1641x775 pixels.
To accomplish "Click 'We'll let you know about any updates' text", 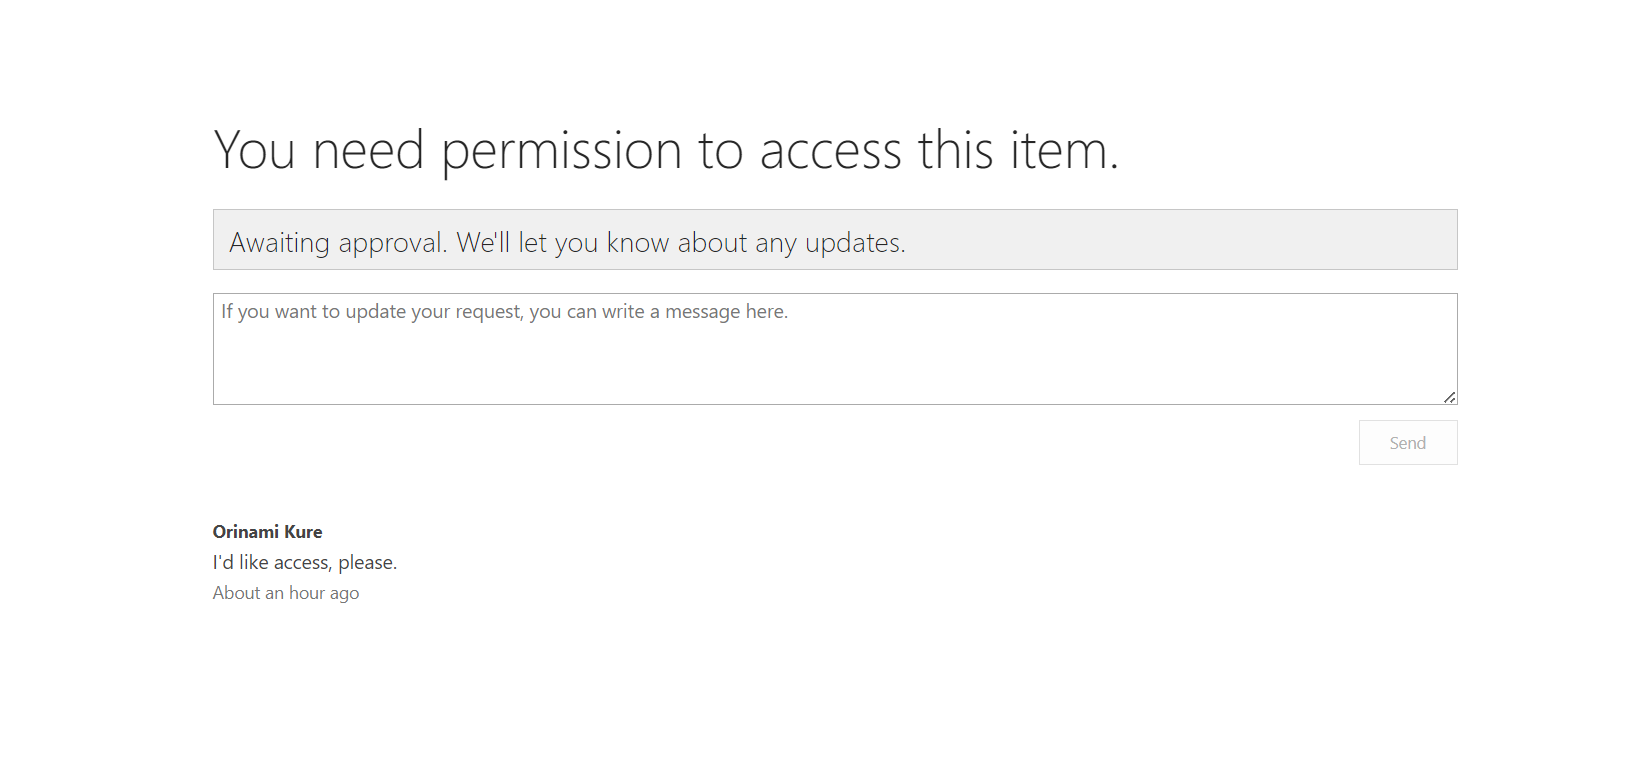I will pos(680,243).
